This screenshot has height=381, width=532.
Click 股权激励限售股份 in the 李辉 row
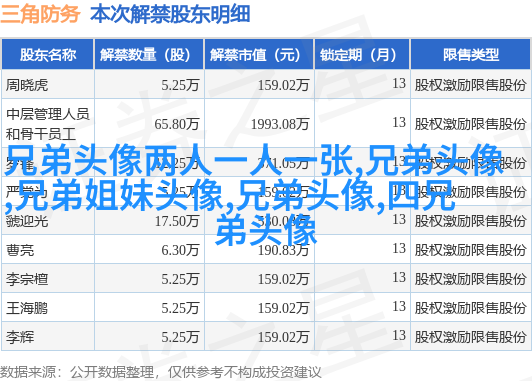(x=470, y=337)
